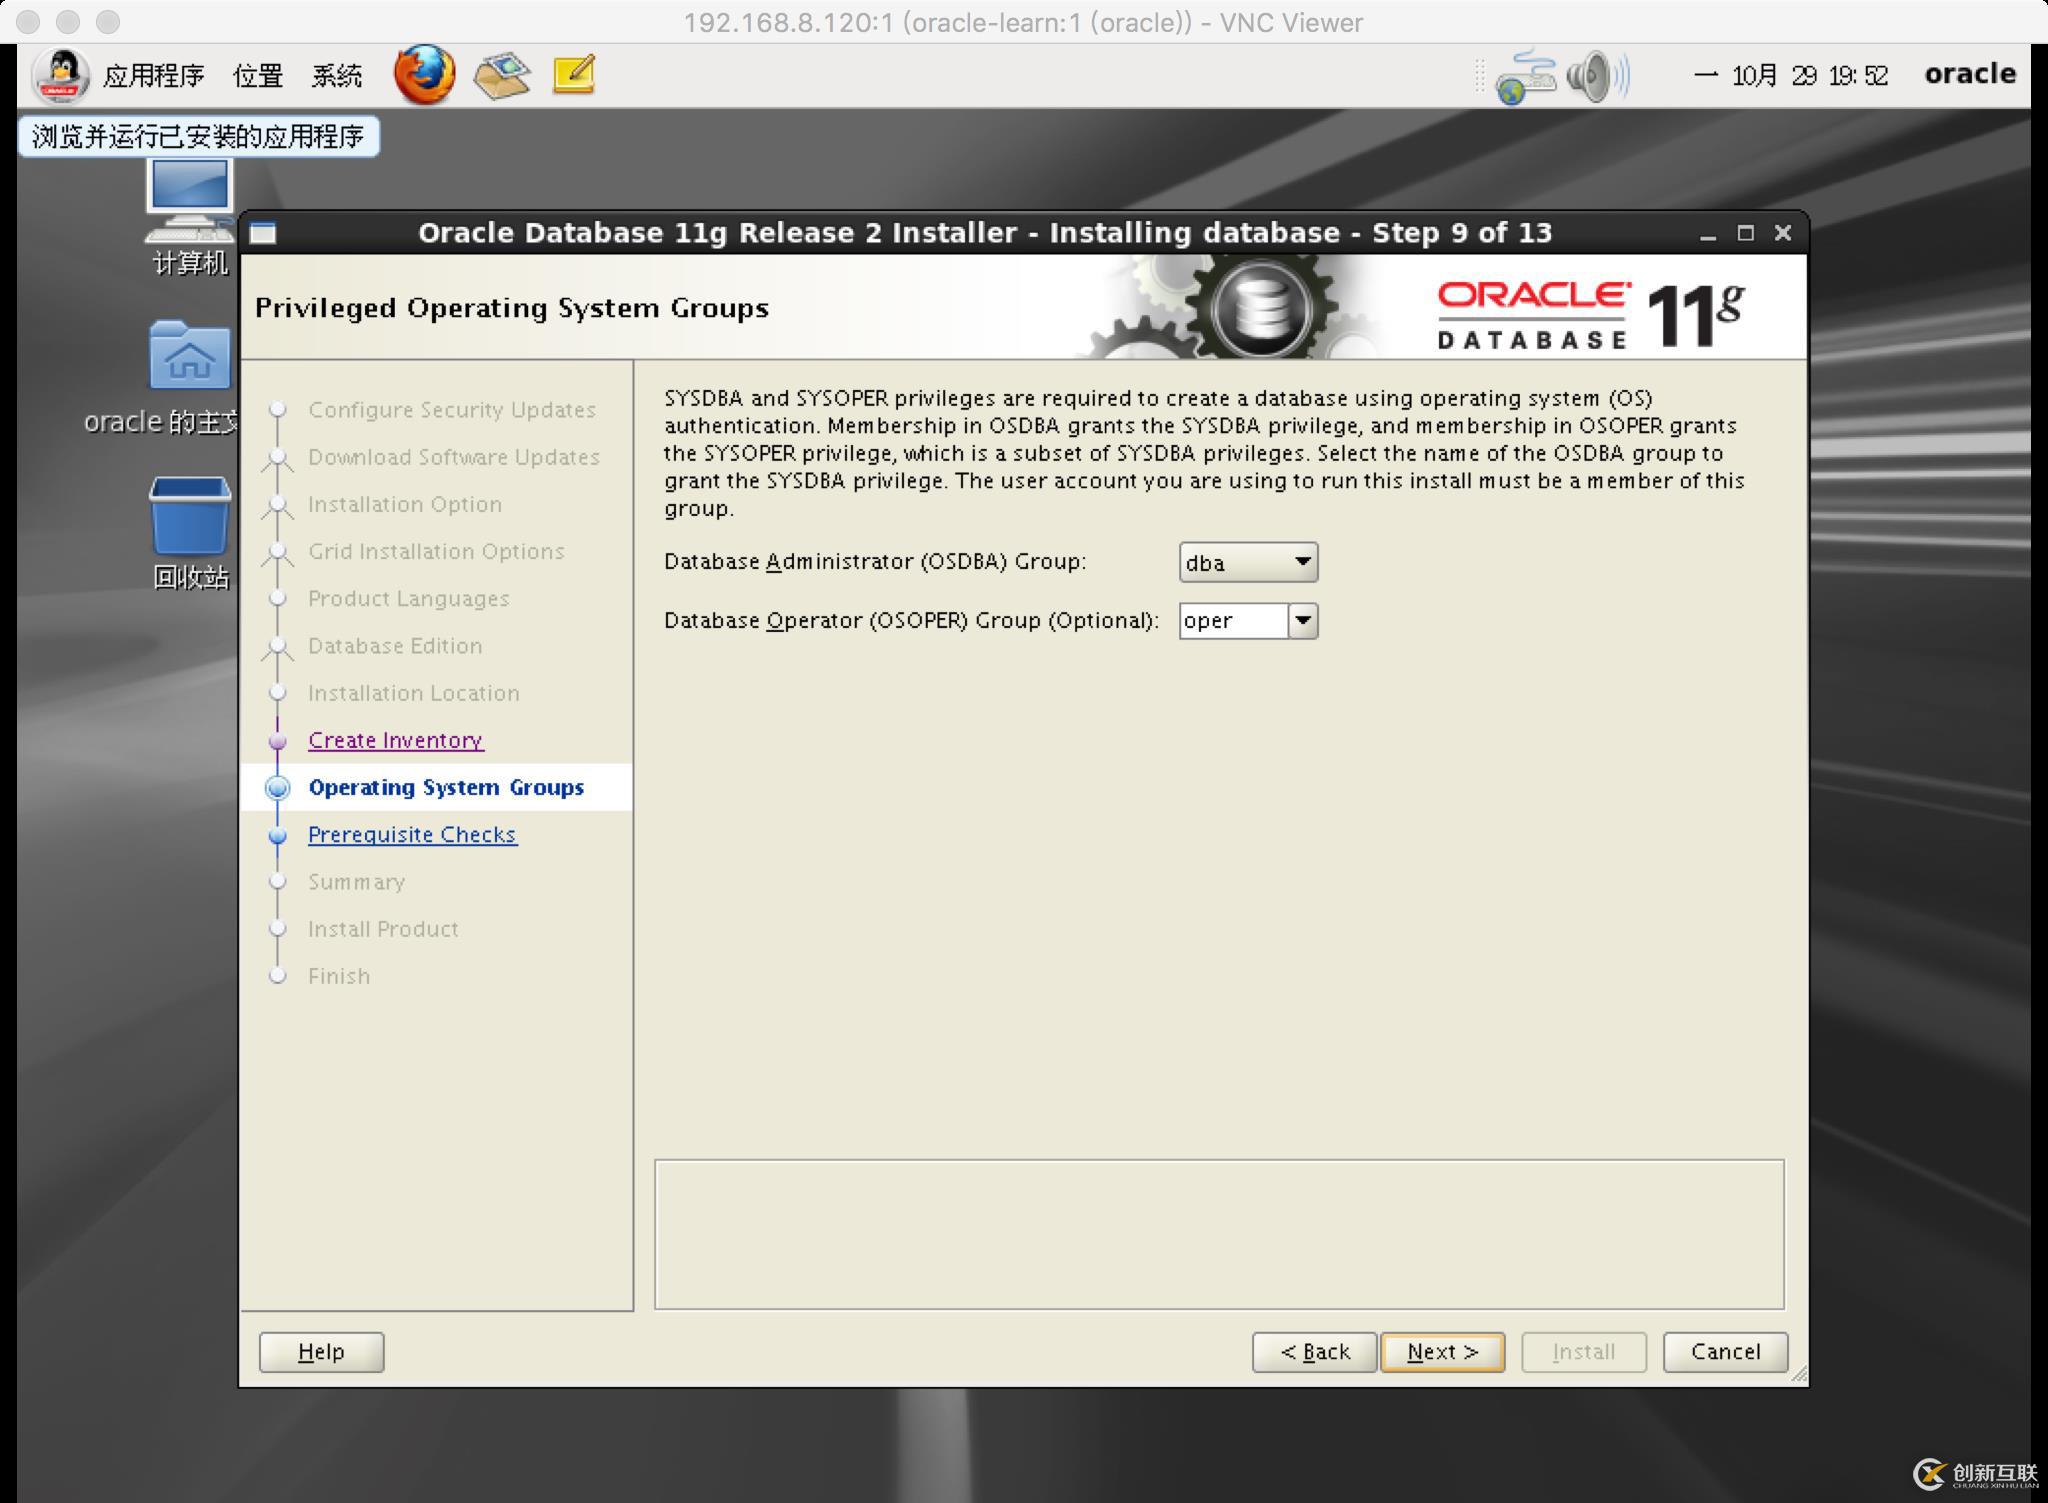Click the Database Operator (OSOPER) Group label
Viewport: 2048px width, 1503px height.
(x=911, y=621)
